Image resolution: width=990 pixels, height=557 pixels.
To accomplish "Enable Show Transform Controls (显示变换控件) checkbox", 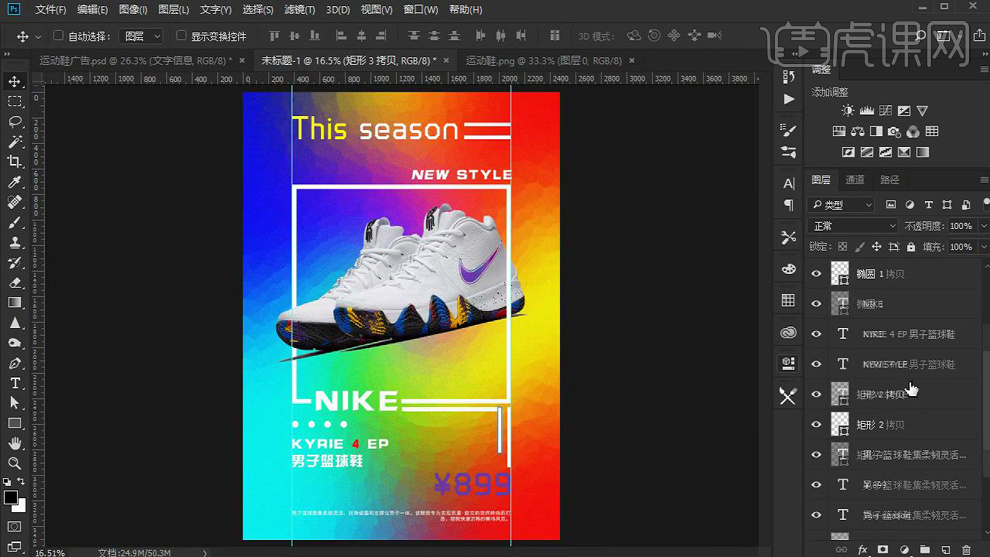I will pos(181,35).
